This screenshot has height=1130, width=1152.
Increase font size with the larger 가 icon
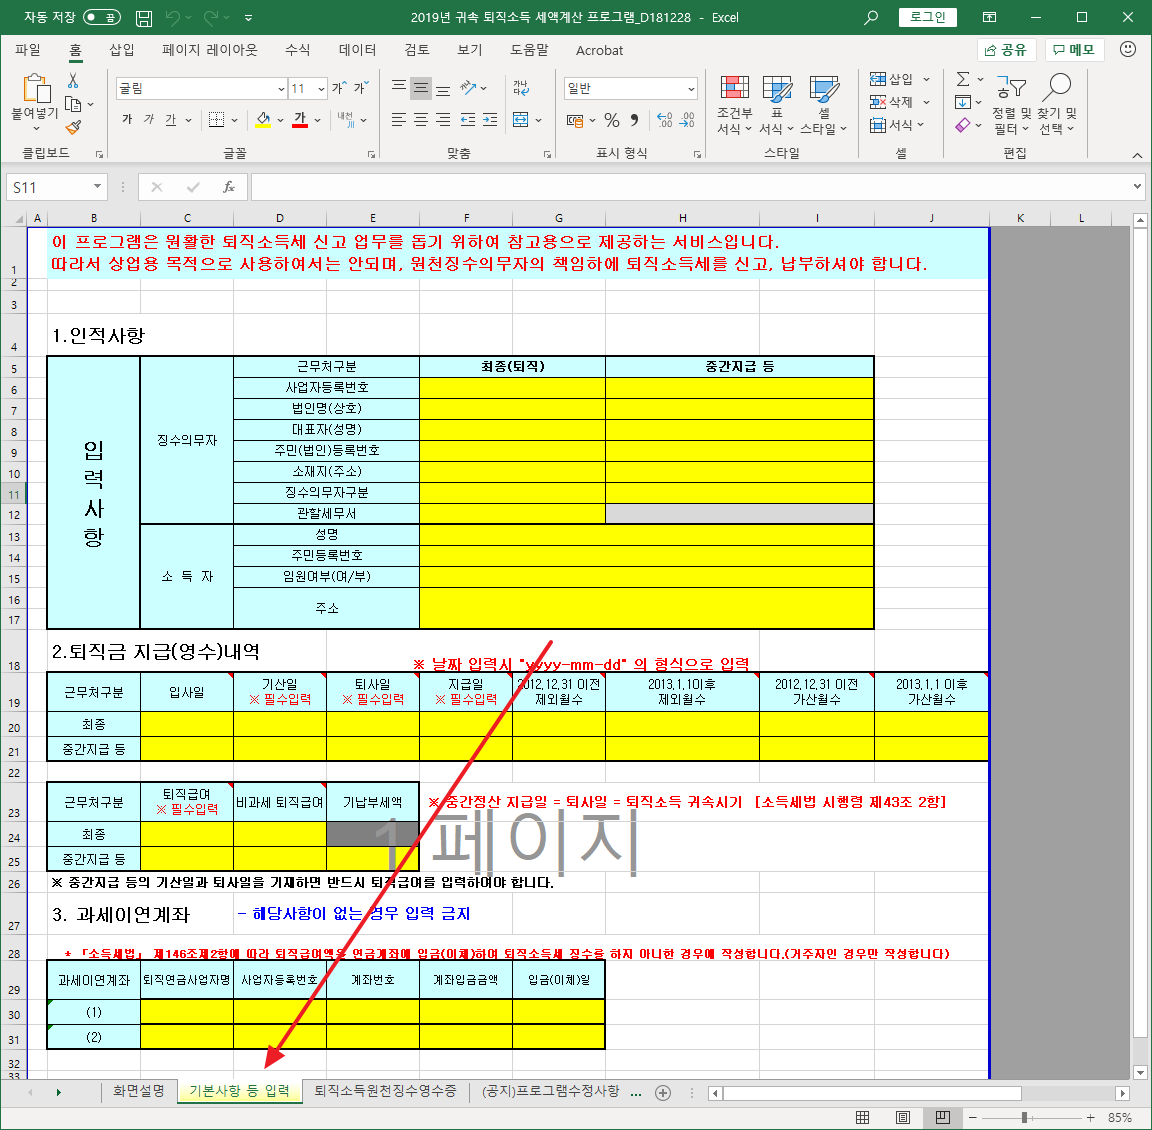pyautogui.click(x=338, y=88)
